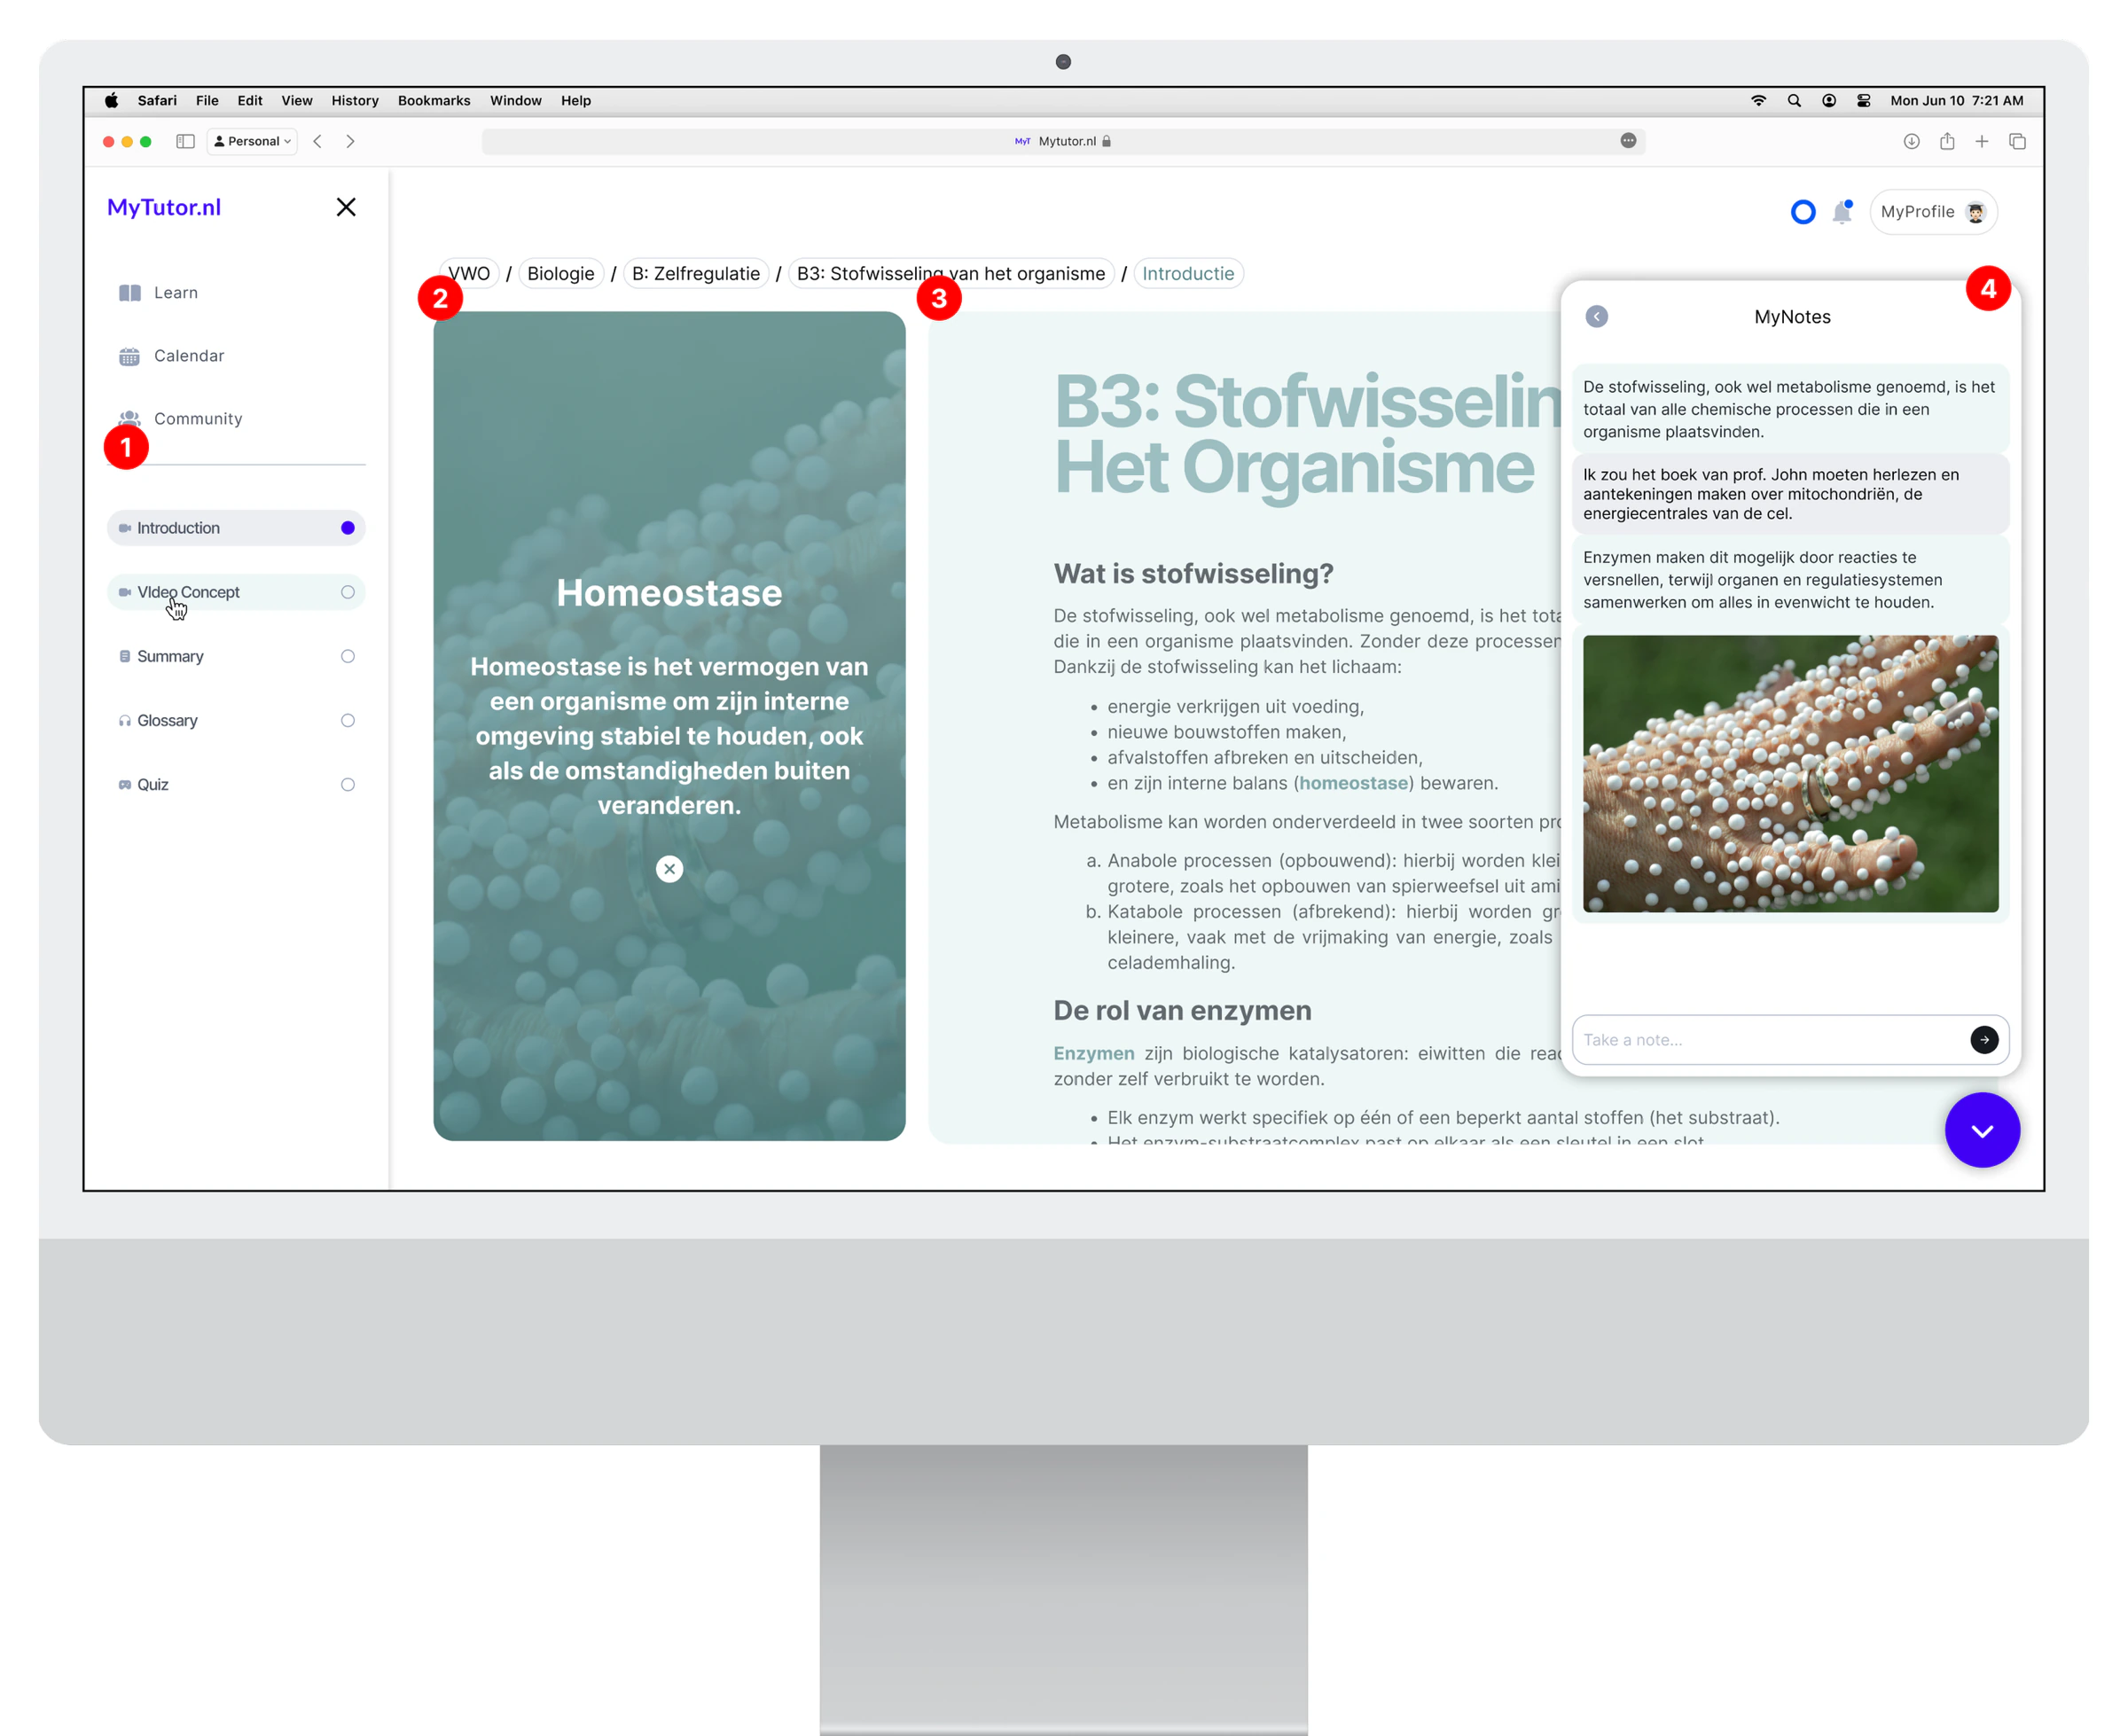This screenshot has height=1736, width=2128.
Task: Open the Video Concept lesson item
Action: [236, 592]
